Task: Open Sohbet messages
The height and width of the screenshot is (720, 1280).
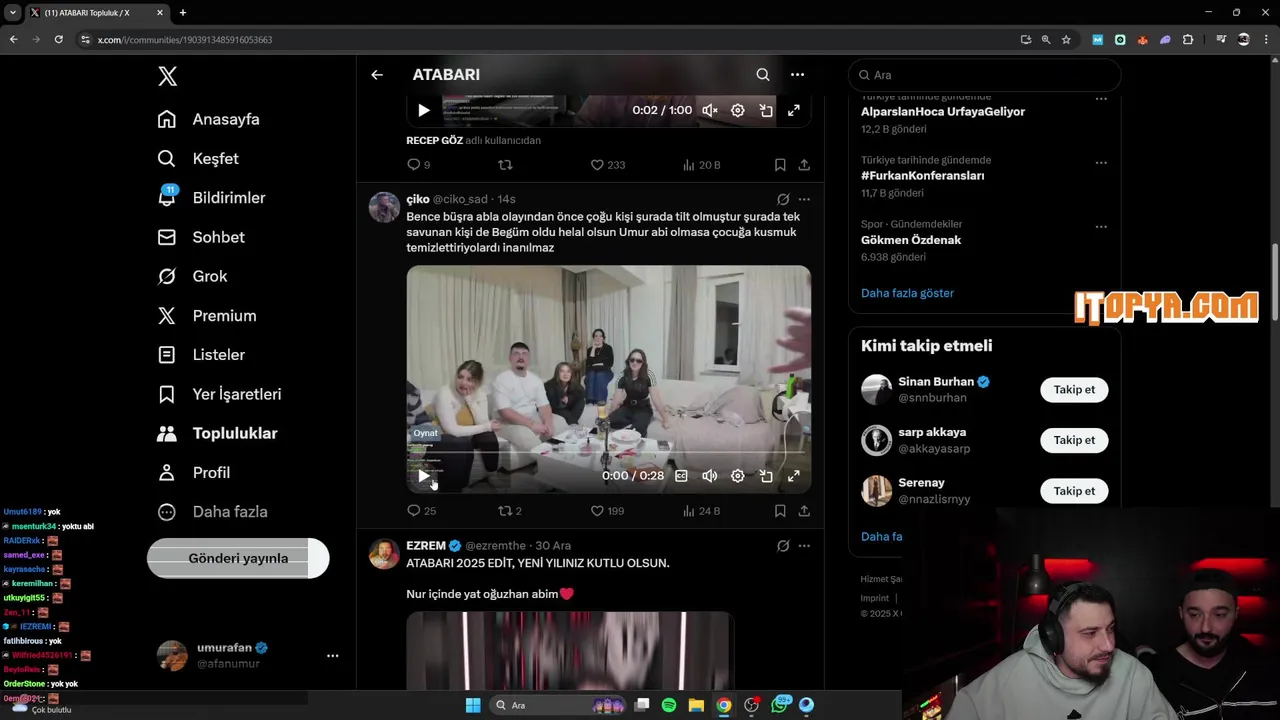Action: click(201, 237)
